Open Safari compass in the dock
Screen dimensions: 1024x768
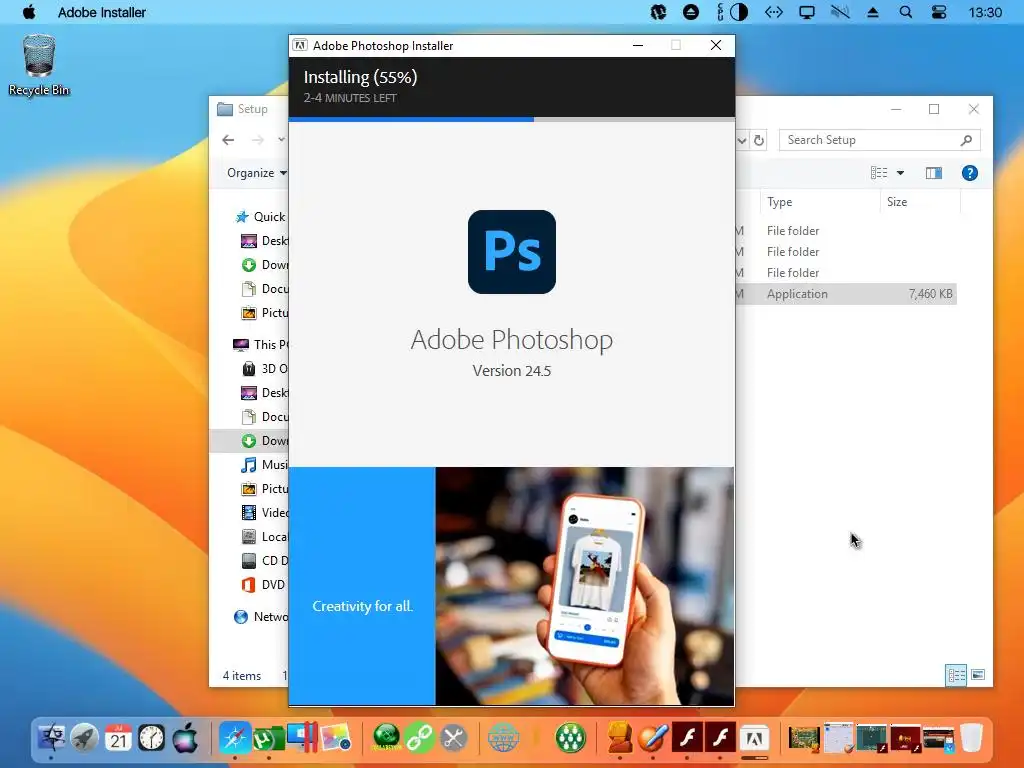[234, 738]
